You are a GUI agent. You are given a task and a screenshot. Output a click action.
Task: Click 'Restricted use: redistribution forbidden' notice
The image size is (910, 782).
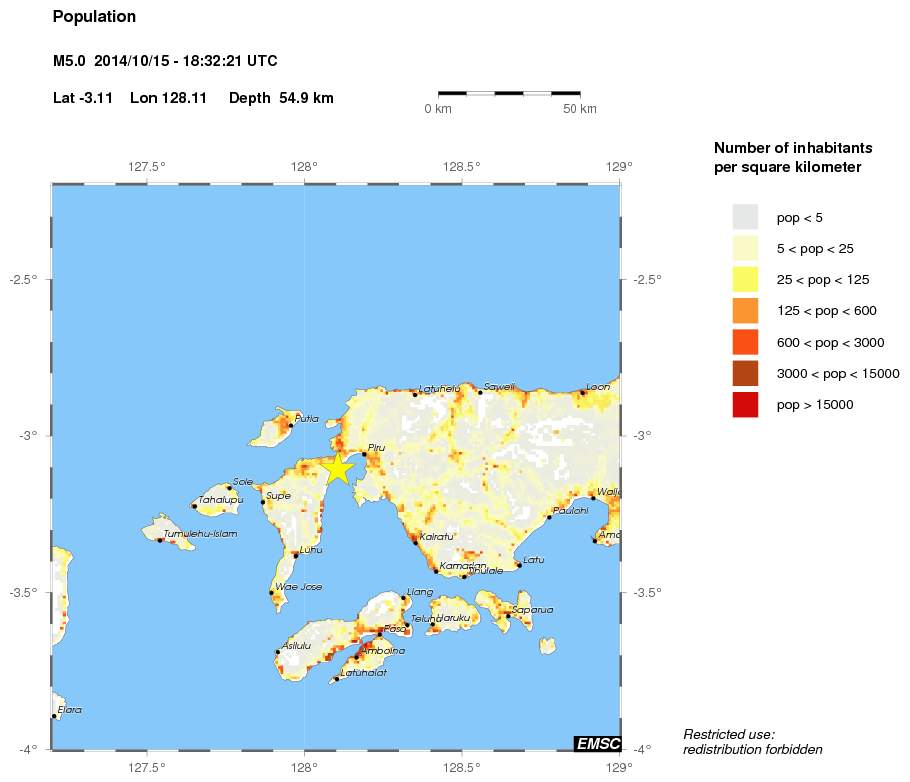click(x=752, y=742)
